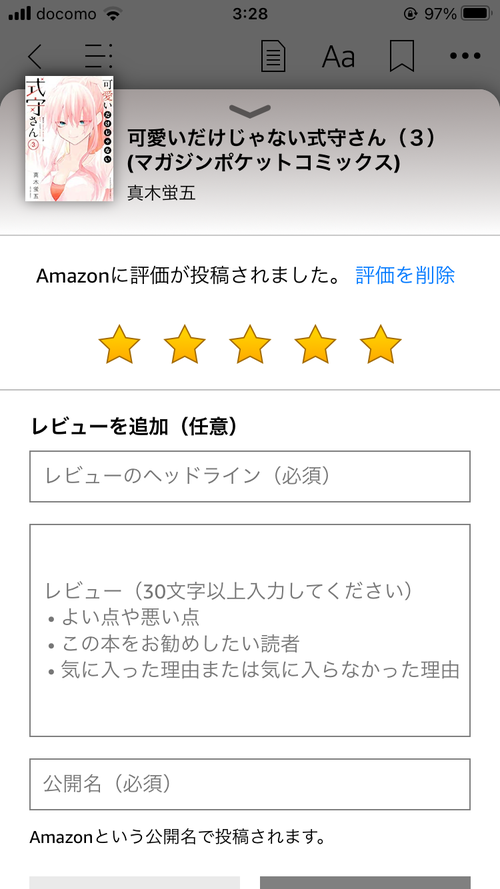Tap the dark gray bottom-right button

coord(365,883)
